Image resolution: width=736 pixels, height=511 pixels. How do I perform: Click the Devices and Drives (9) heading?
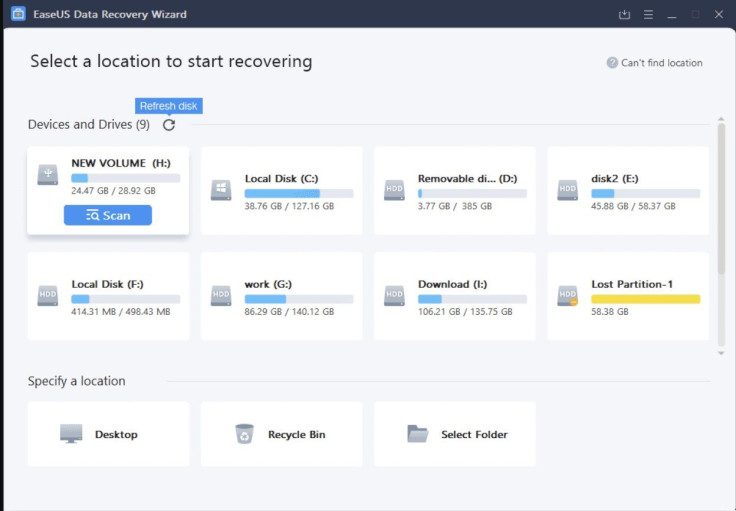click(x=89, y=124)
